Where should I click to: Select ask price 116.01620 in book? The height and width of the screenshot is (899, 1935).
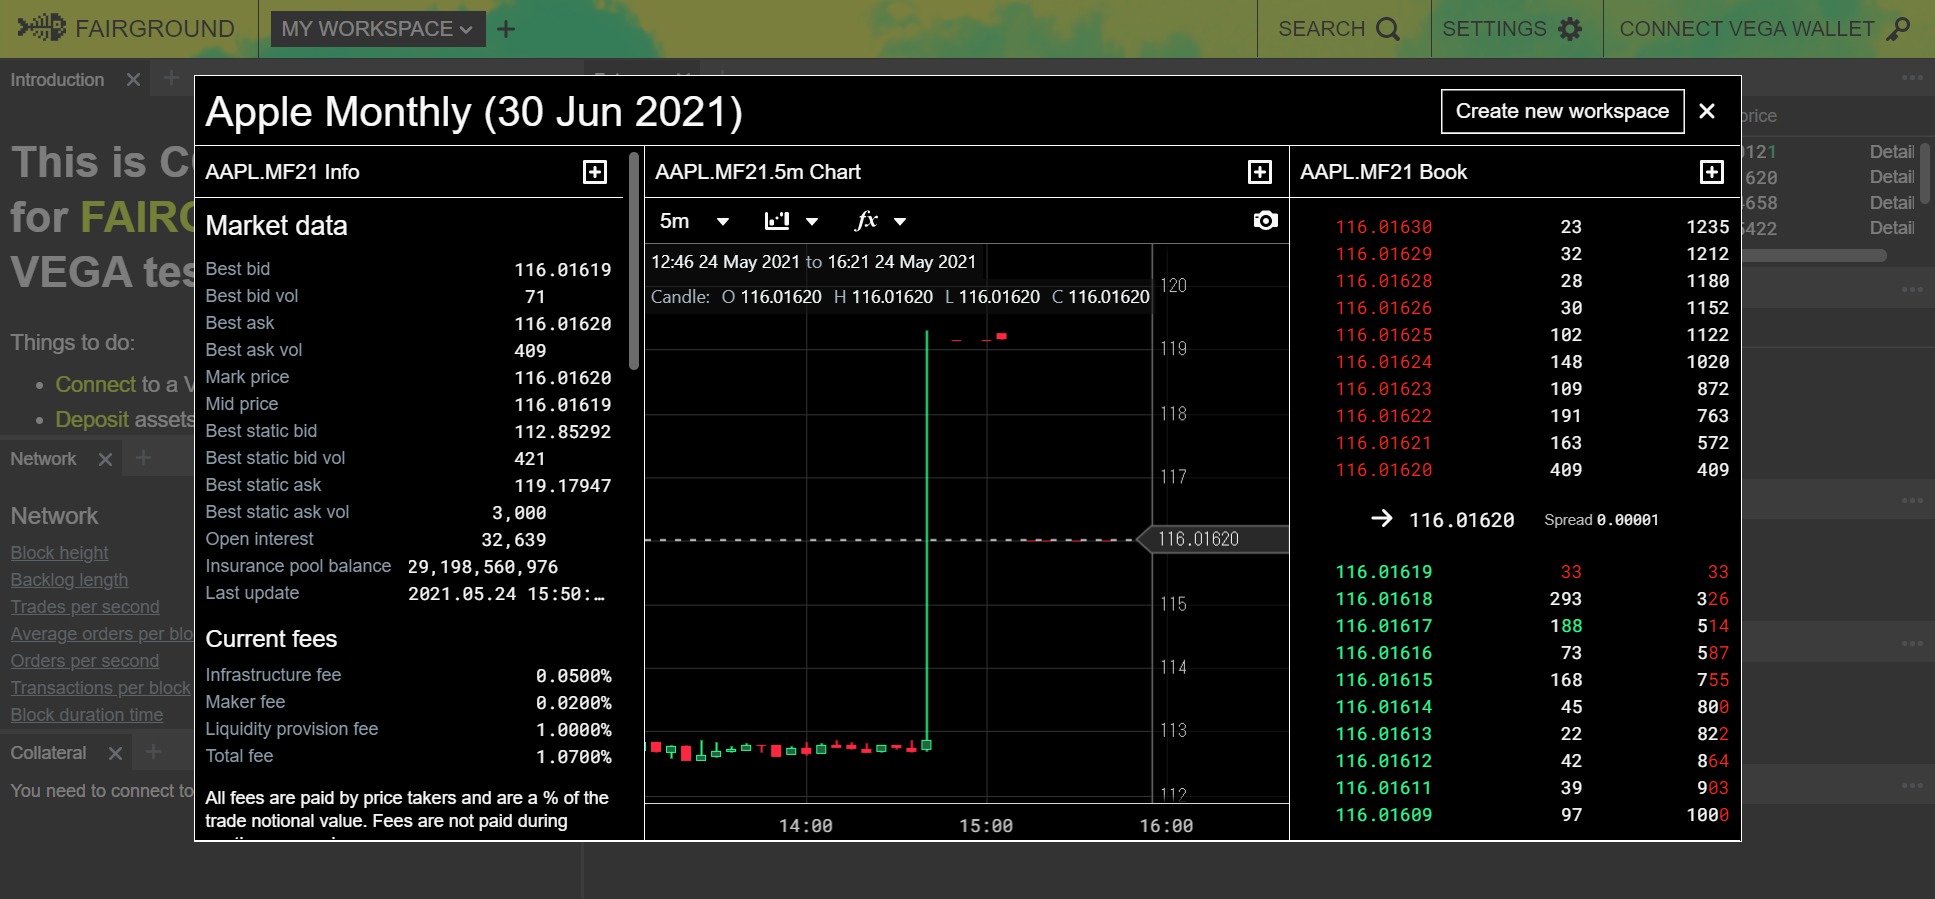1384,470
